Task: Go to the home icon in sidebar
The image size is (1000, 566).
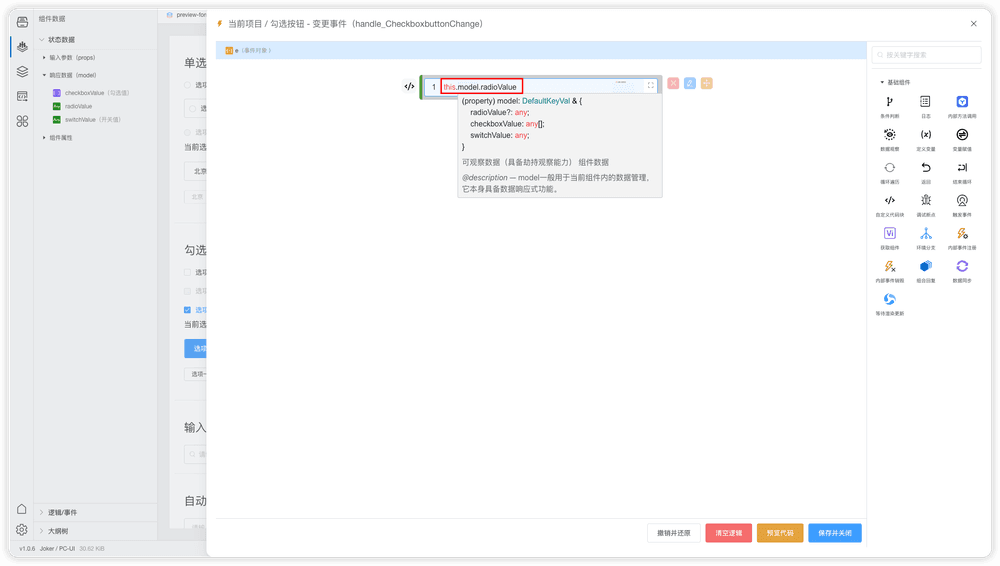Action: [x=22, y=509]
